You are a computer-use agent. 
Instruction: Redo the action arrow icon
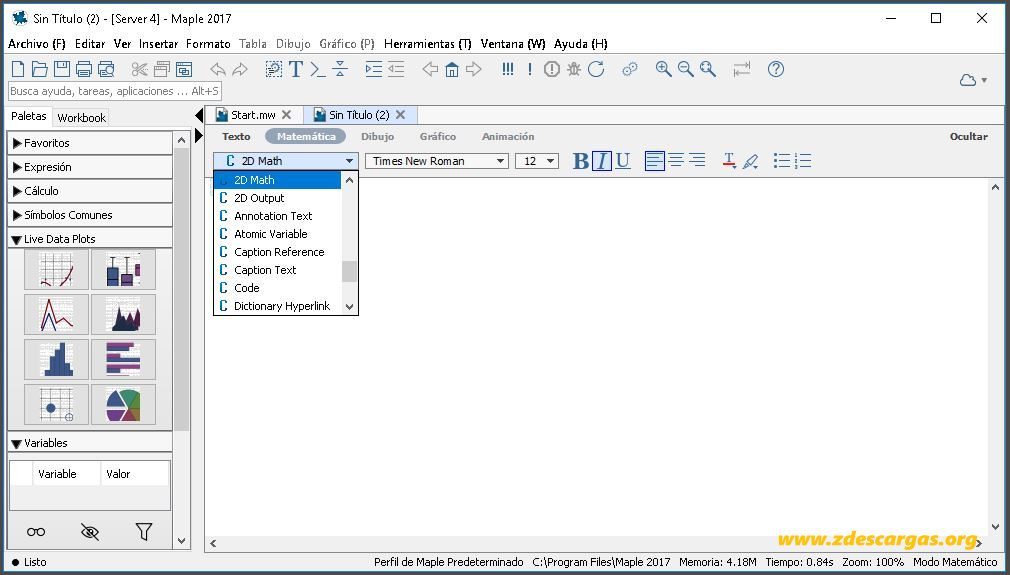point(240,69)
